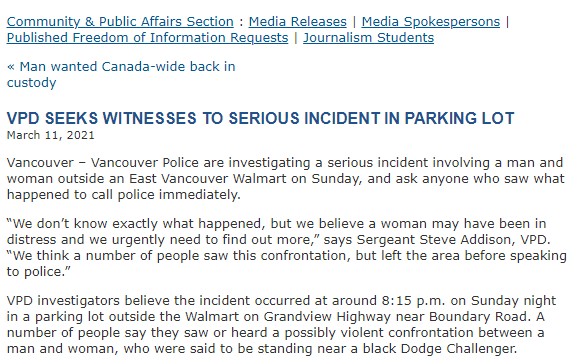The image size is (579, 364).
Task: Go to Media Releases page
Action: (298, 22)
